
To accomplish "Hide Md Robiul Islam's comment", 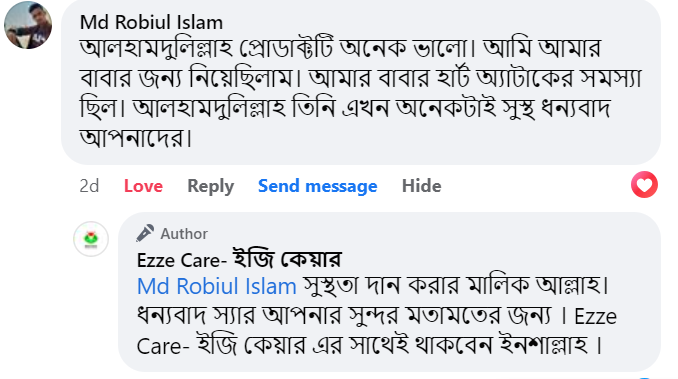I will point(422,186).
